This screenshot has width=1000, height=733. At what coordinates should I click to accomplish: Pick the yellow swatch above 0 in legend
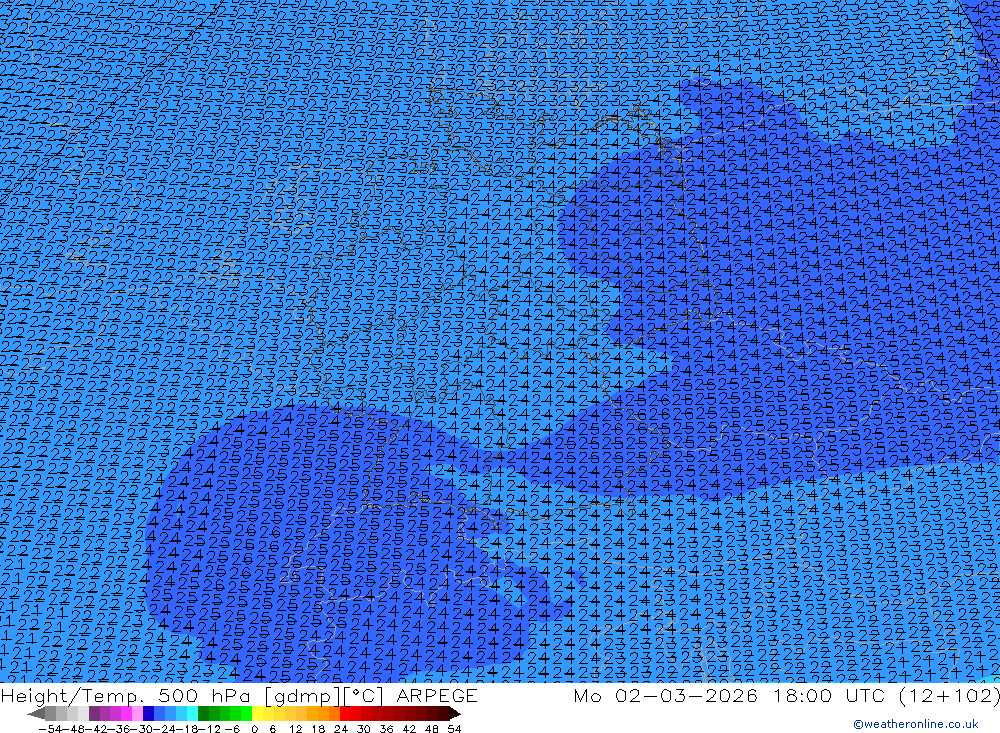258,713
